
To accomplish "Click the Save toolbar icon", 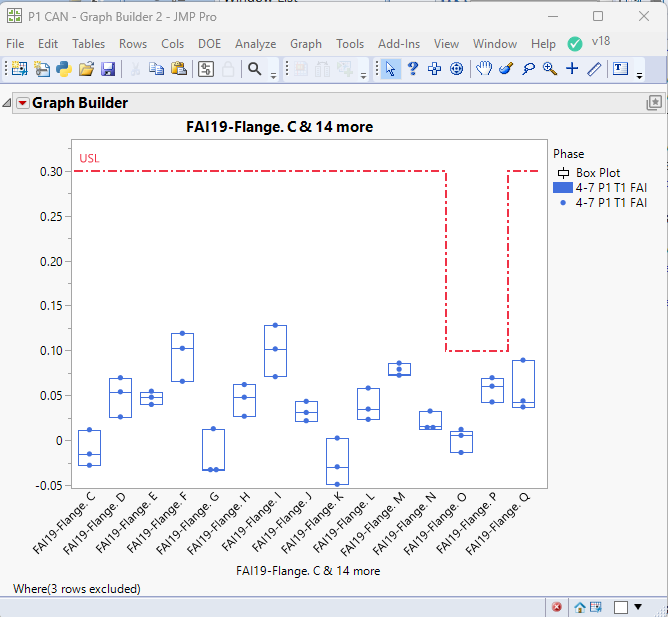I will pos(108,69).
